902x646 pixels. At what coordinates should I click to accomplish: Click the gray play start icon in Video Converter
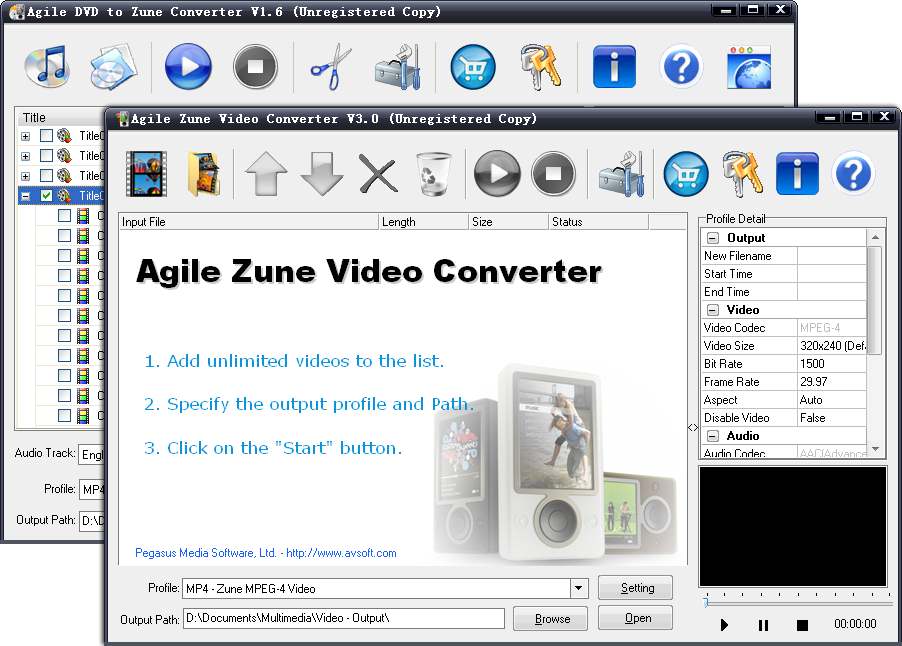coord(497,173)
